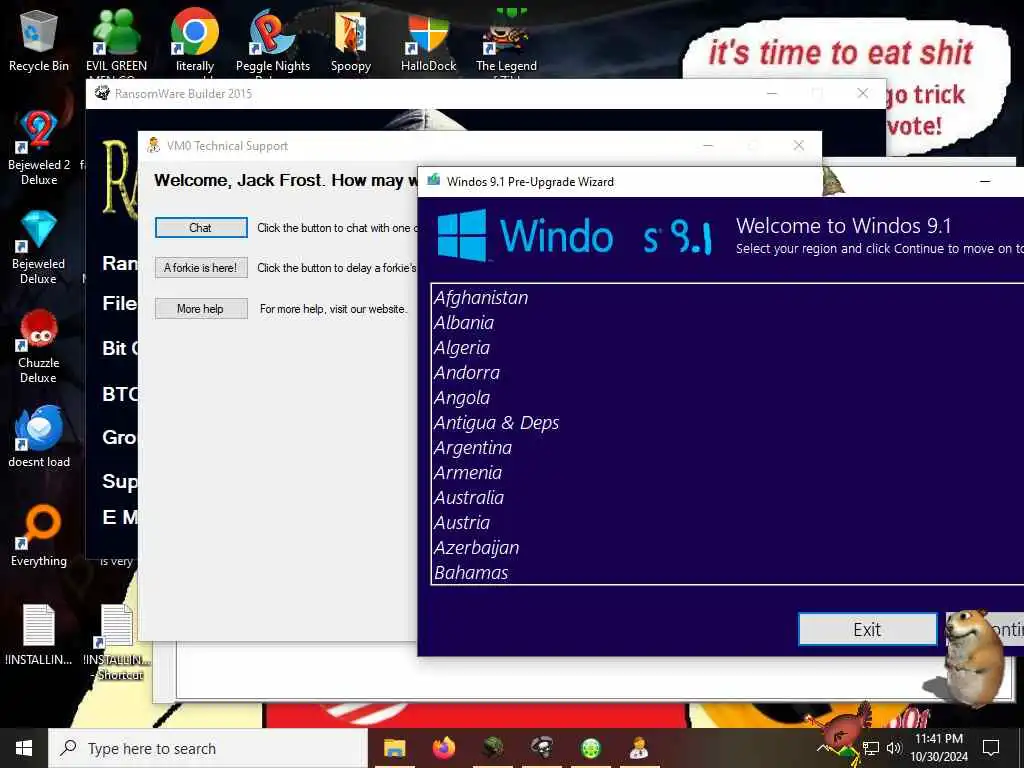Screen dimensions: 1024x768
Task: Click the VM0 Technical Support taskbar icon
Action: click(x=639, y=748)
